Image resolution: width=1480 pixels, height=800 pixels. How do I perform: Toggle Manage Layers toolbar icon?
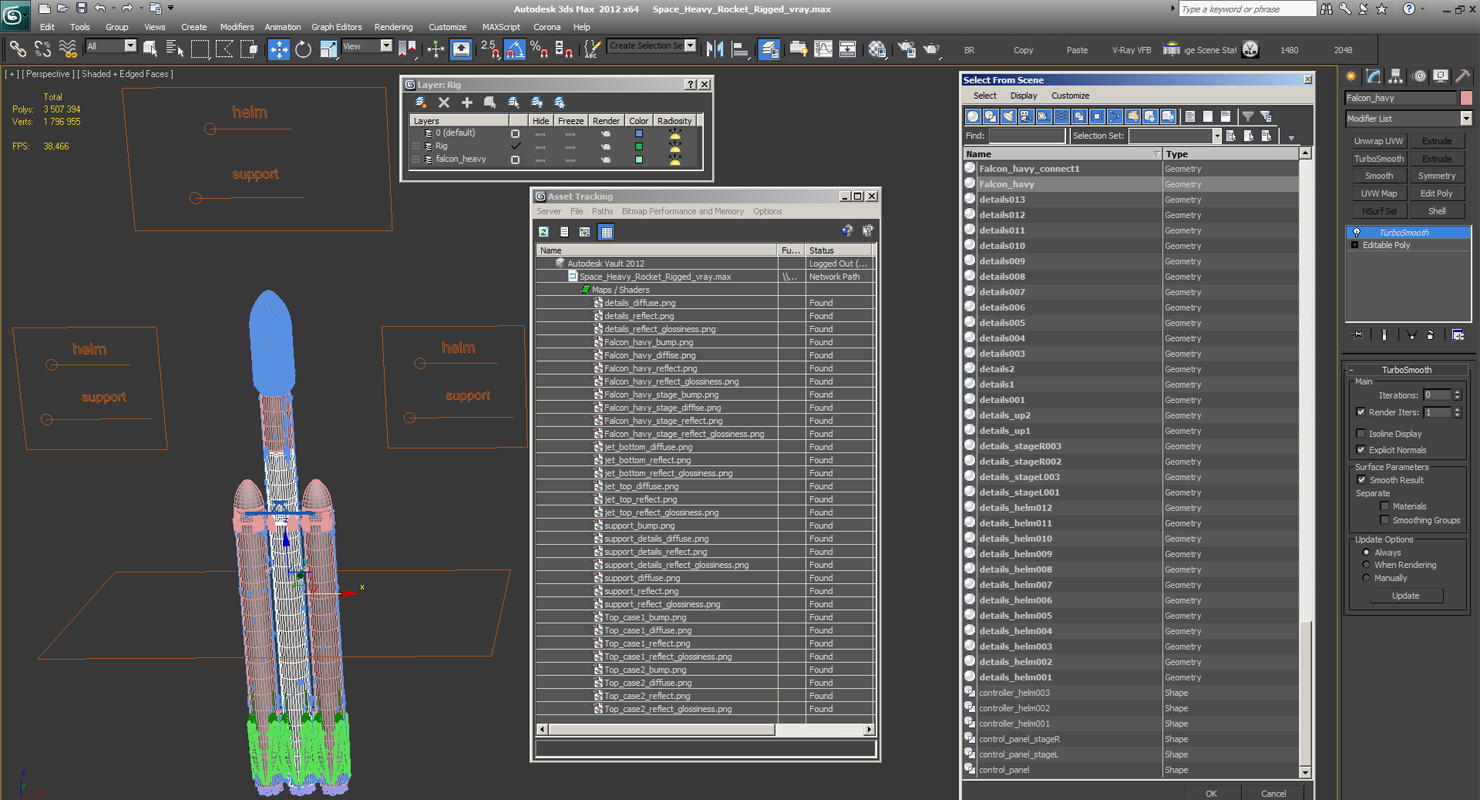coord(769,48)
